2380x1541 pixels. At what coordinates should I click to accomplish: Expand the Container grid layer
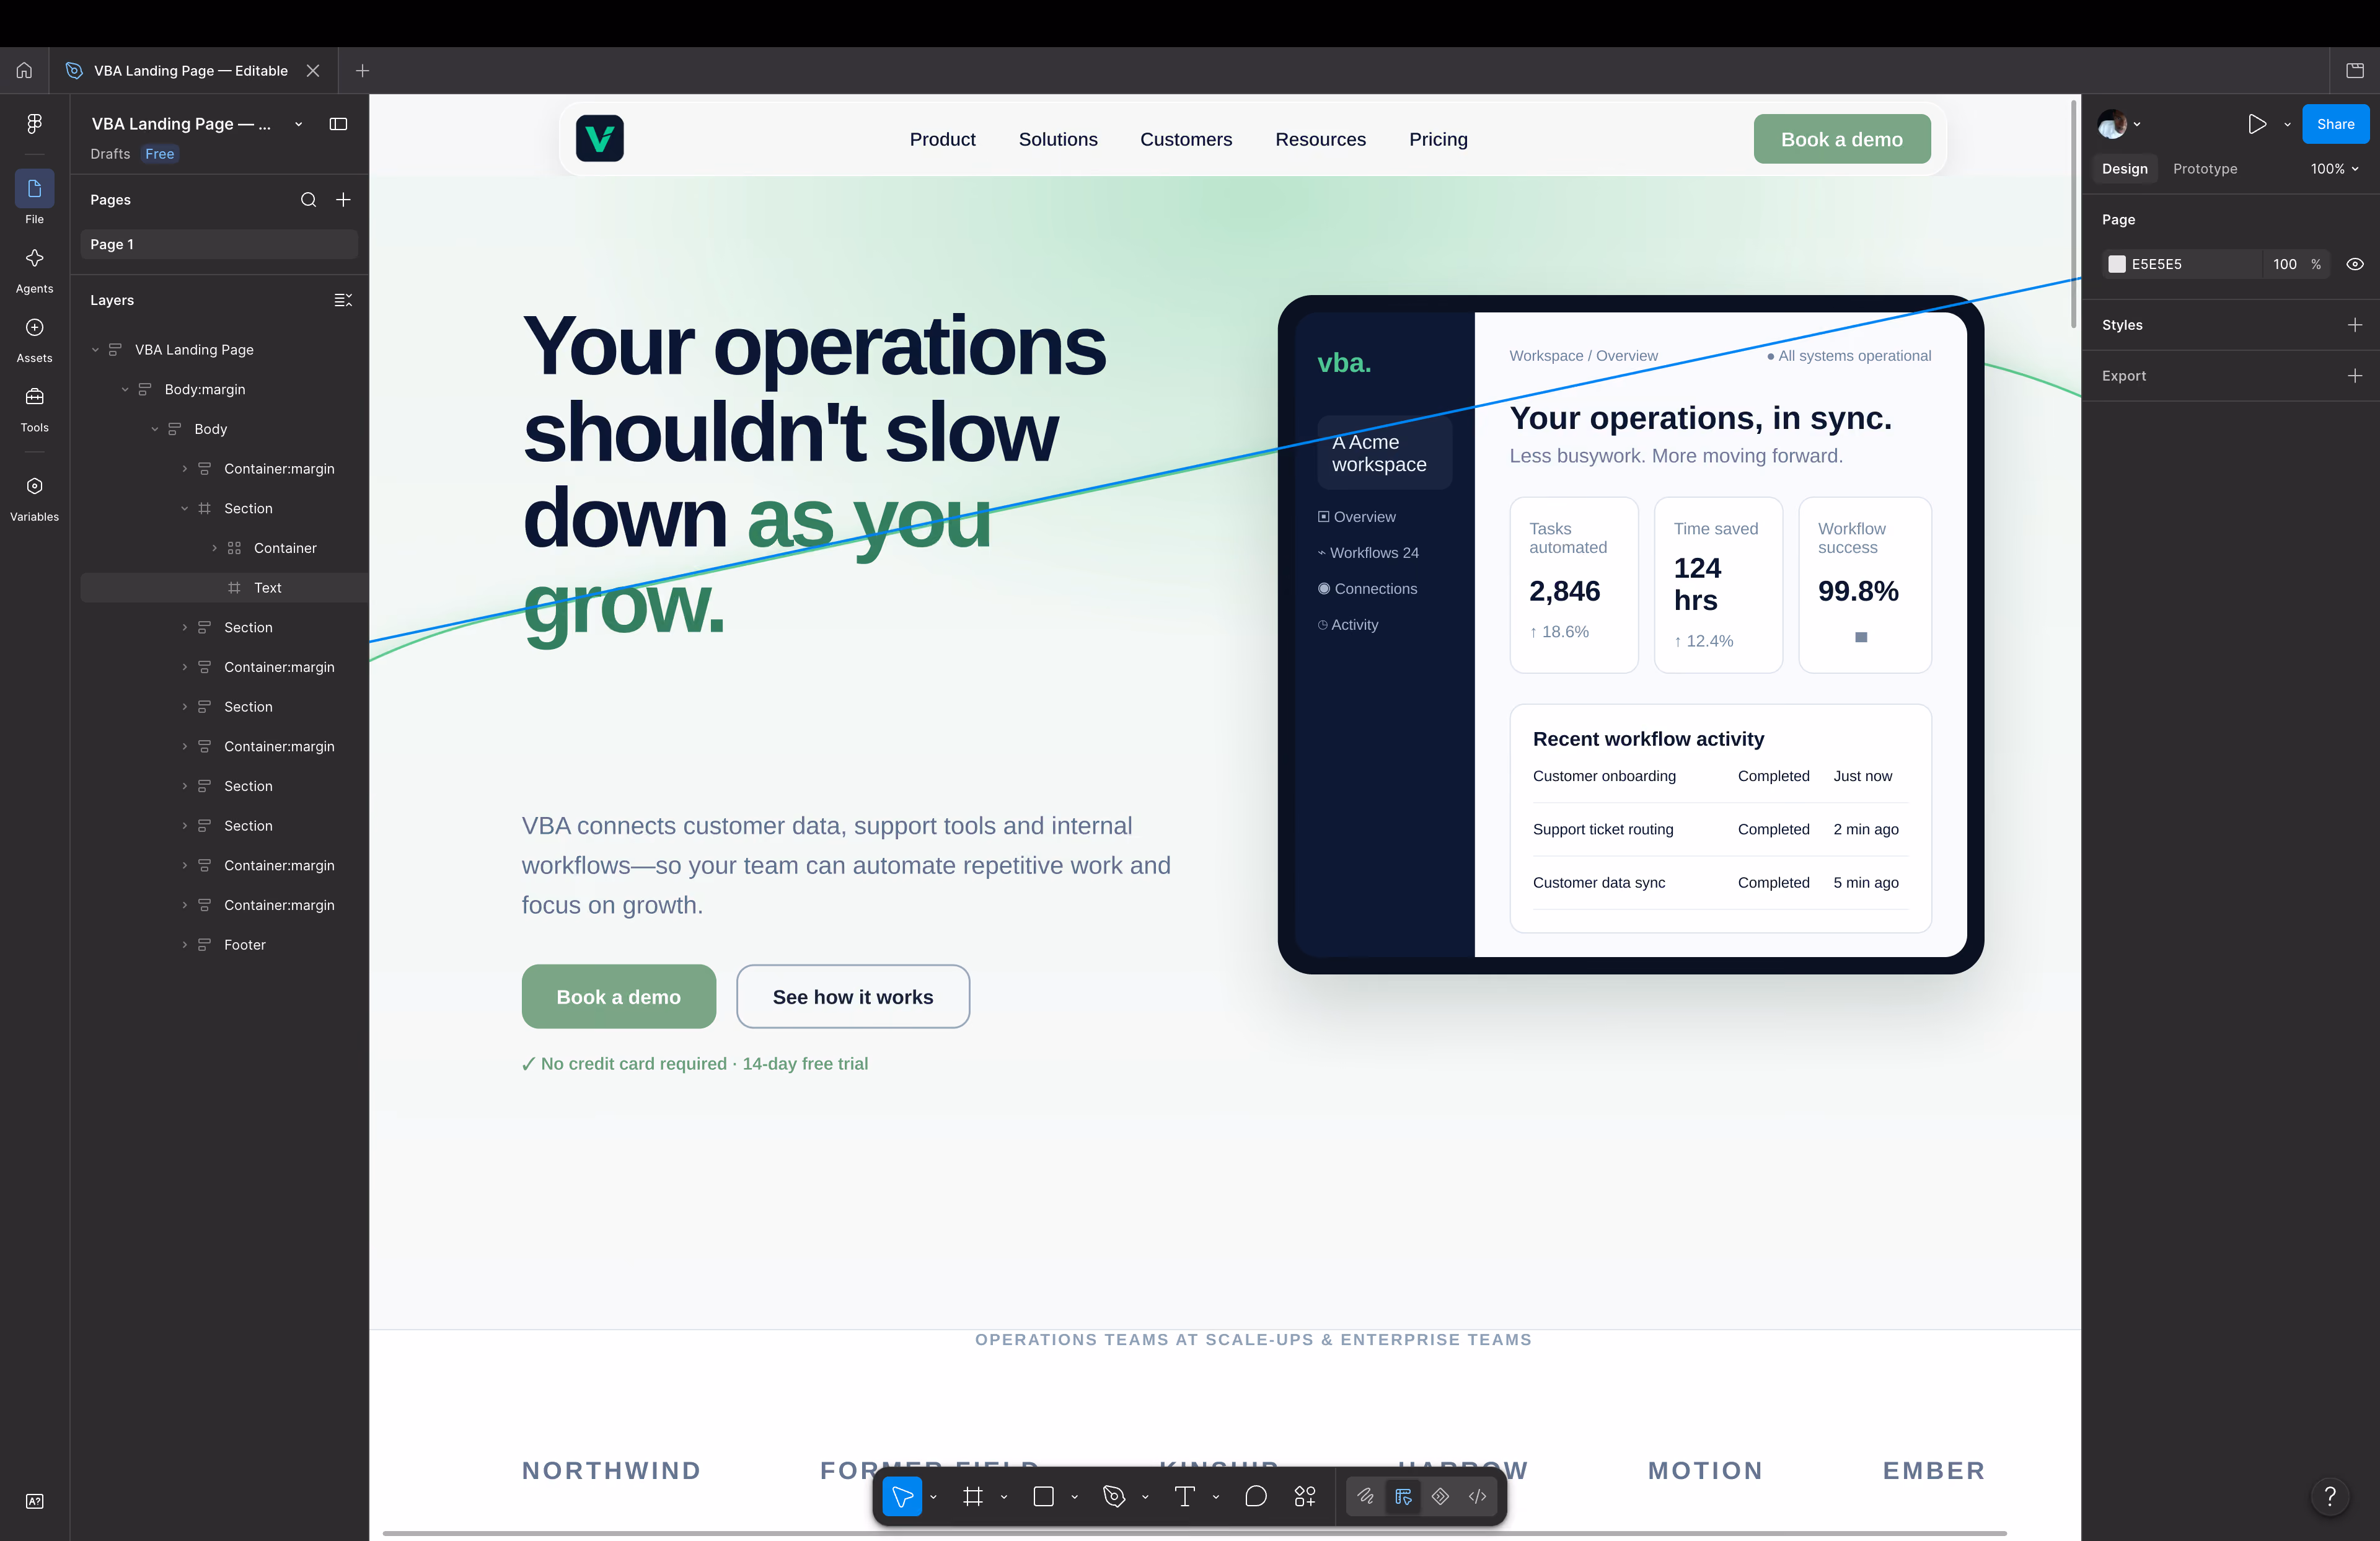coord(214,548)
